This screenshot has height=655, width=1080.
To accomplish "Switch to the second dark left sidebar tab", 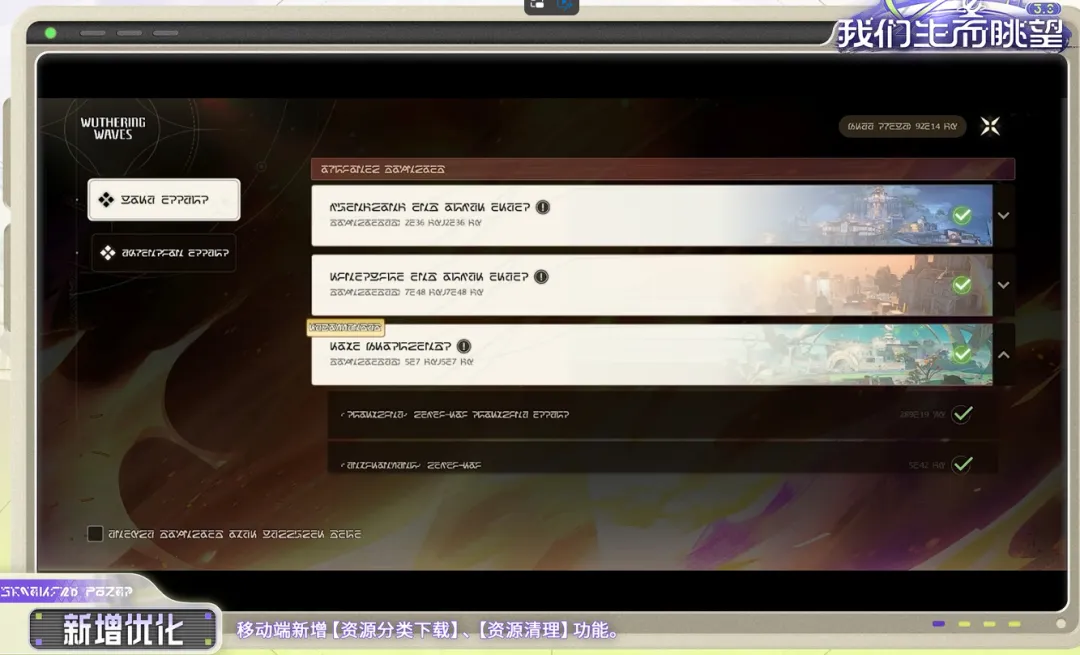I will [164, 253].
